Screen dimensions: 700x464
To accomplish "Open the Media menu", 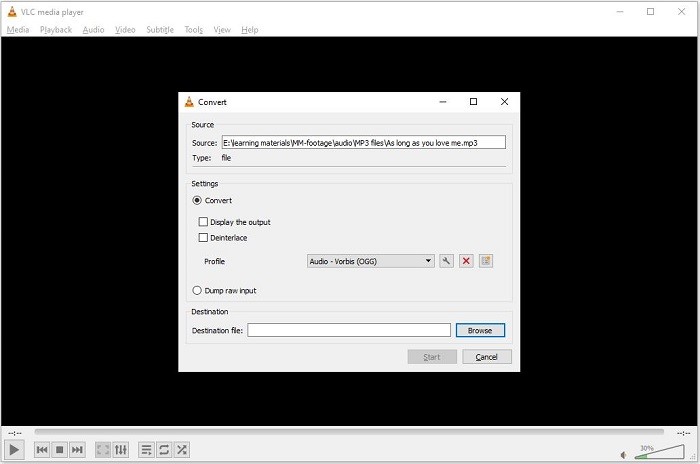I will pos(18,29).
